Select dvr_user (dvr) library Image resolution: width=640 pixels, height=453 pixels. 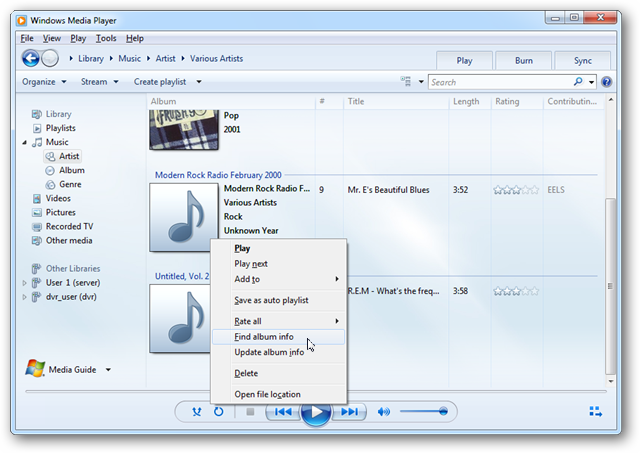click(x=71, y=297)
